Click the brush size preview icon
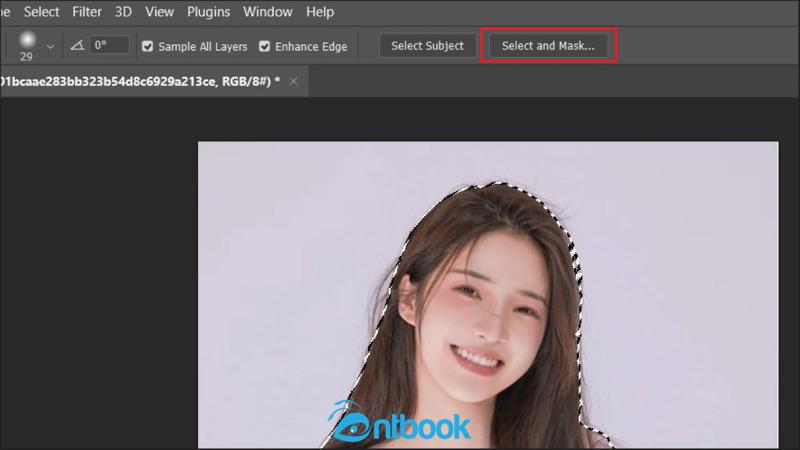800x450 pixels. pos(27,40)
